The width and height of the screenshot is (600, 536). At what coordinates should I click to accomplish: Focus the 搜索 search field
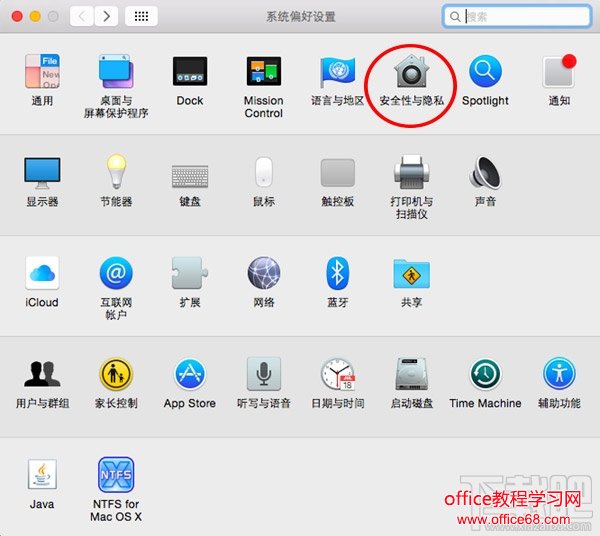pos(517,16)
